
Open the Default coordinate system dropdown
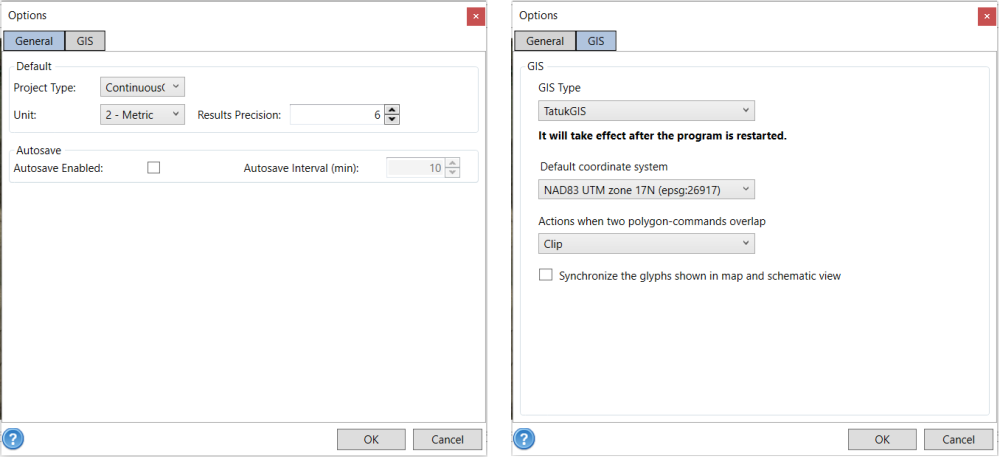(646, 189)
